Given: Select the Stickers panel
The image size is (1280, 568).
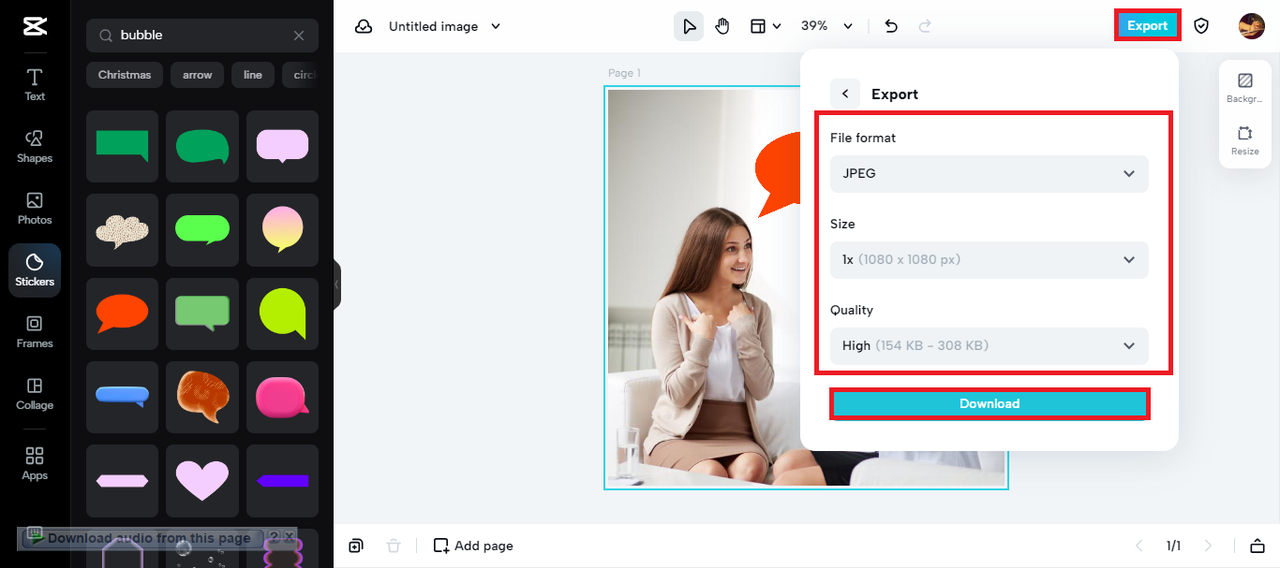Looking at the screenshot, I should (x=34, y=270).
